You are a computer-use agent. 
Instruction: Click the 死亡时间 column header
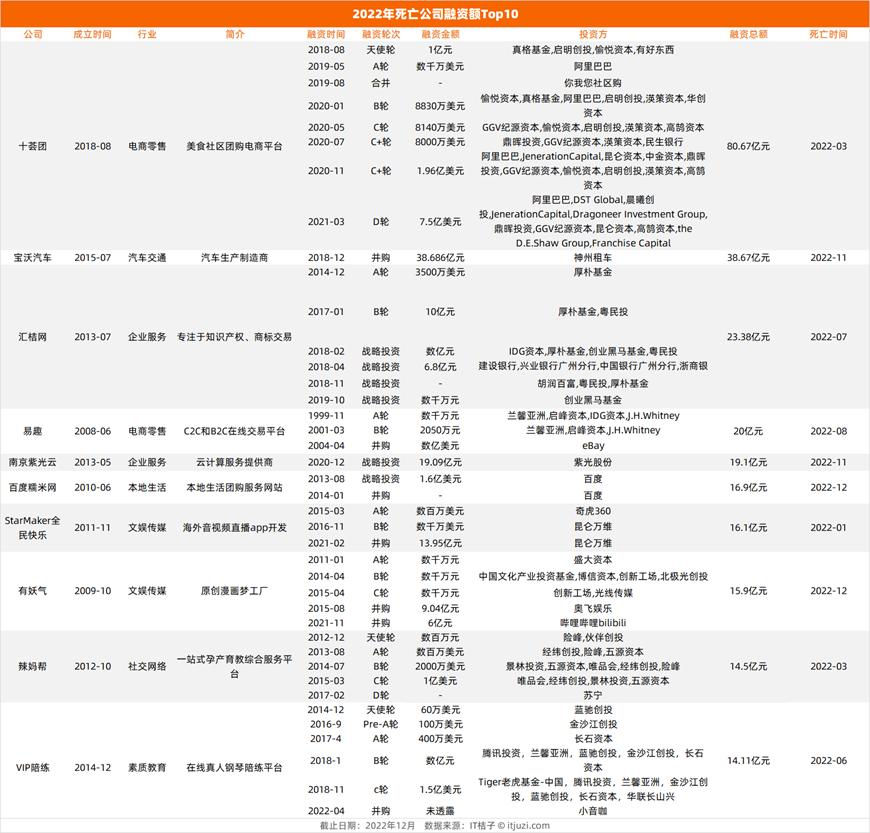click(828, 34)
